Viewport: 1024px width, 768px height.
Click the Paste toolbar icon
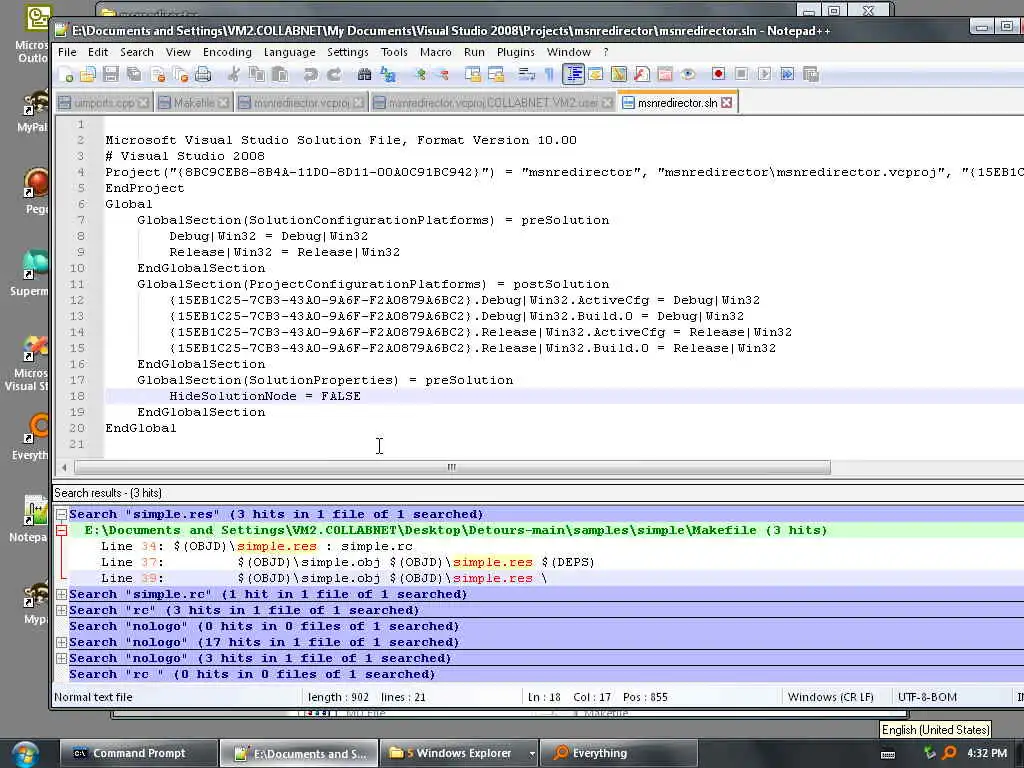[x=280, y=74]
